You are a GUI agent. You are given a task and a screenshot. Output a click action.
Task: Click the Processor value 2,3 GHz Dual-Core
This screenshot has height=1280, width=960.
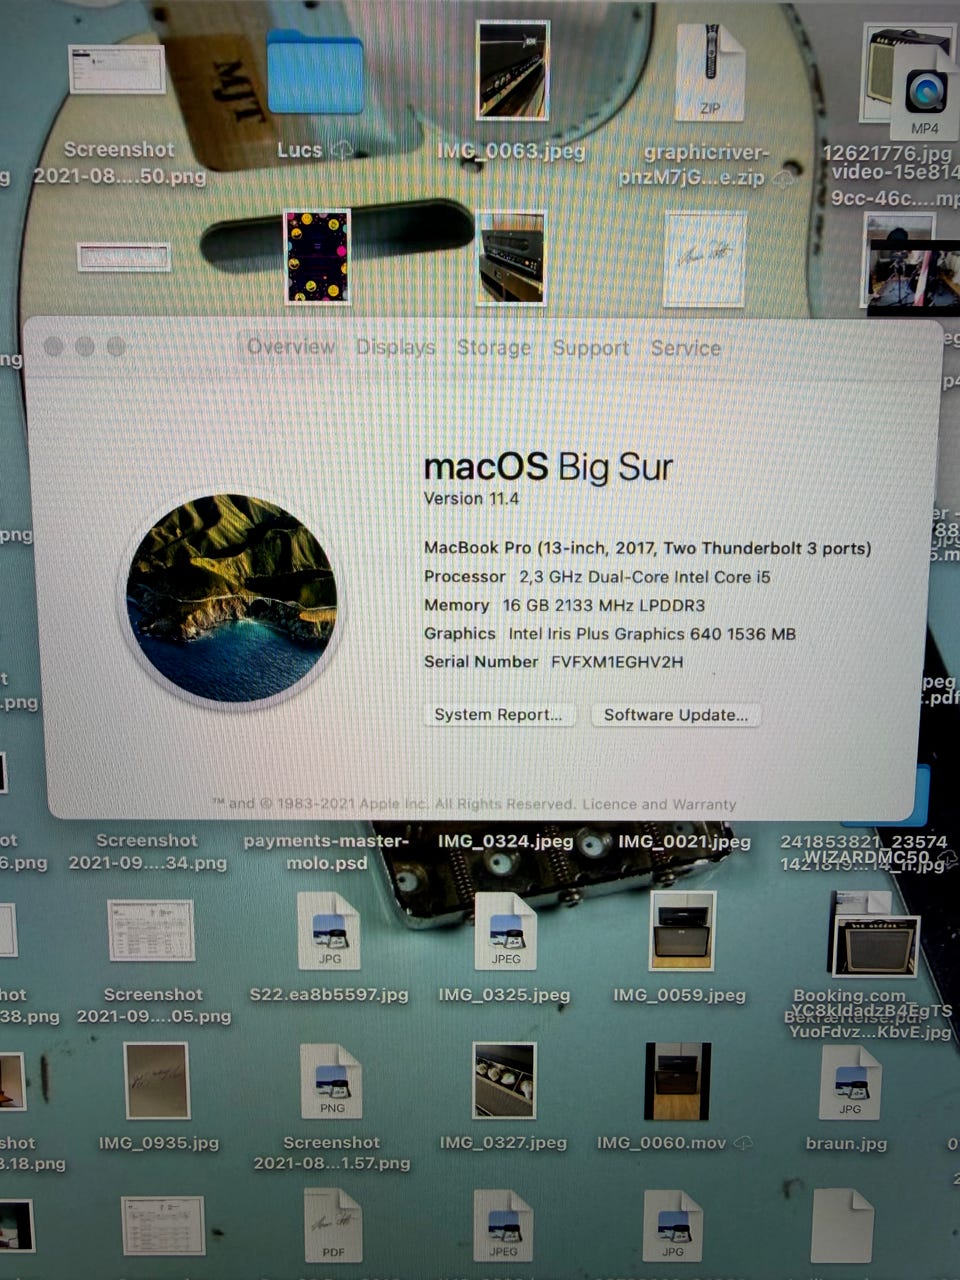click(x=645, y=577)
